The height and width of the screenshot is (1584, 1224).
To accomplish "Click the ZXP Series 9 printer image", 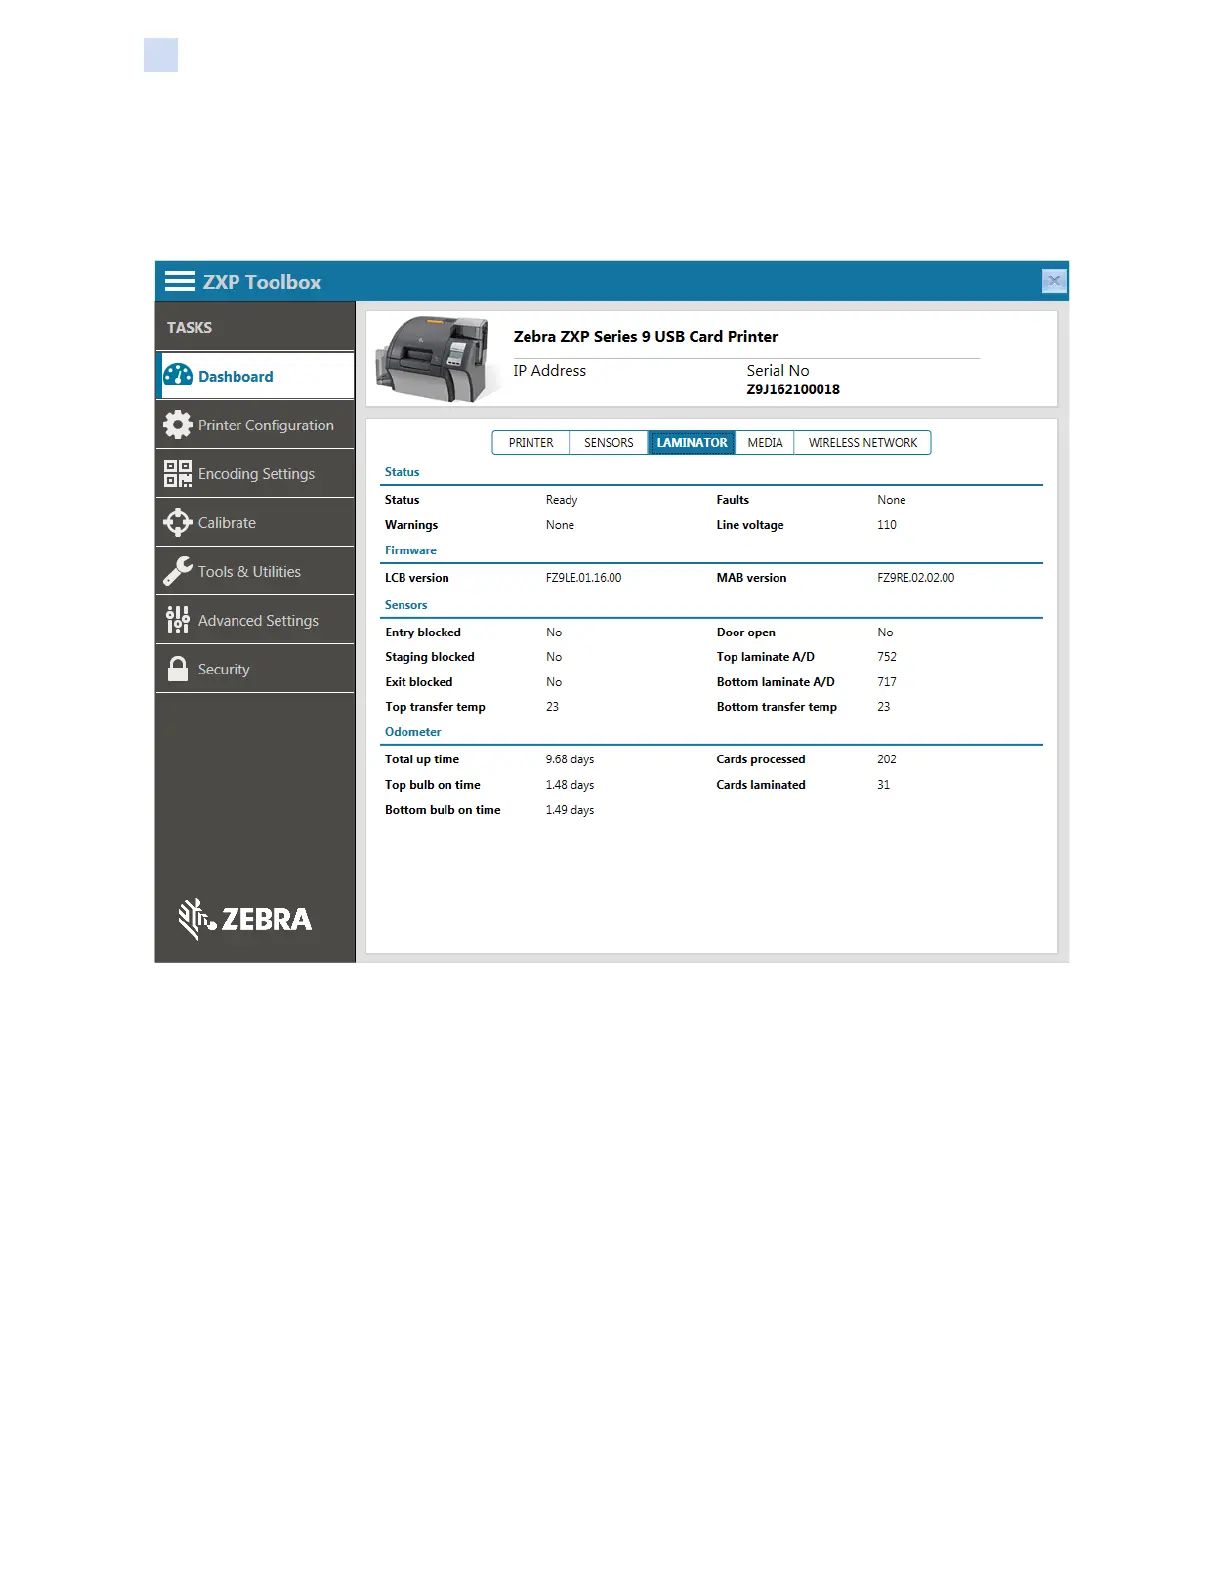I will point(437,359).
